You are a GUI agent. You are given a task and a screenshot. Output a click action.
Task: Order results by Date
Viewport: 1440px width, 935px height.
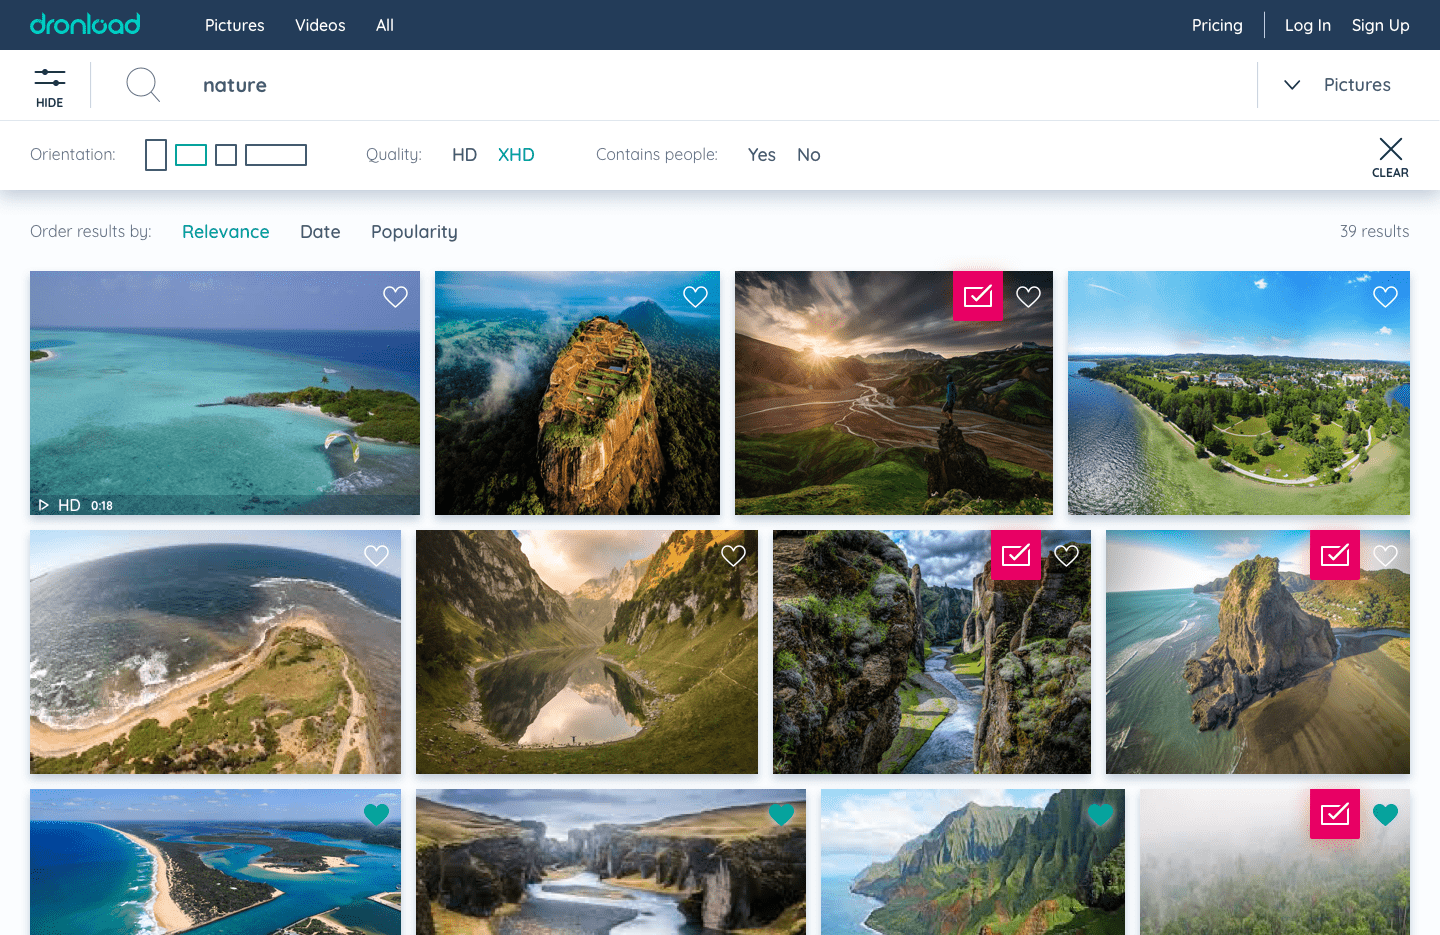[320, 232]
